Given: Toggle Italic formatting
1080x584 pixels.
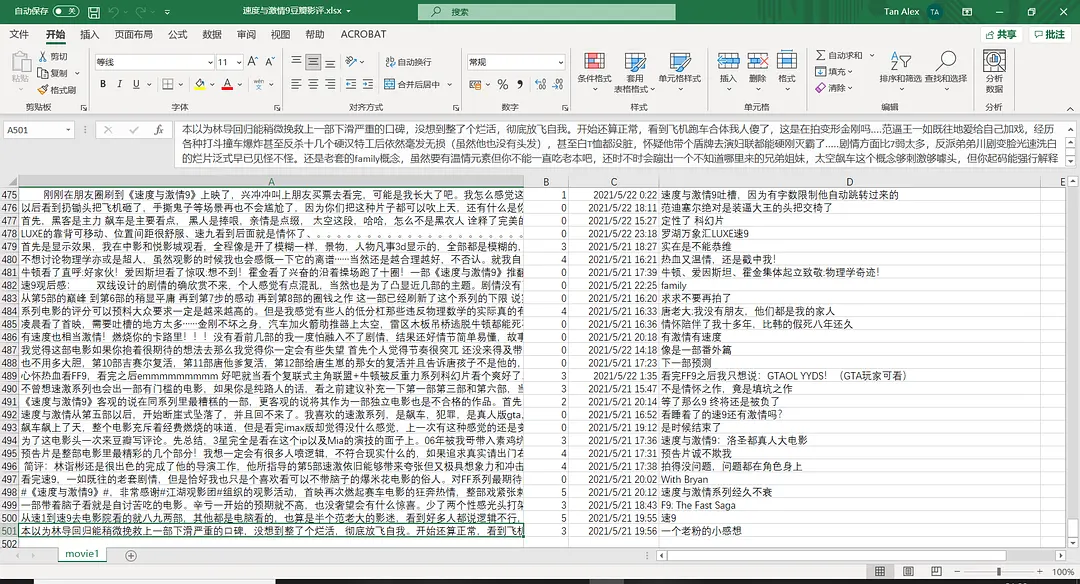Looking at the screenshot, I should point(119,84).
